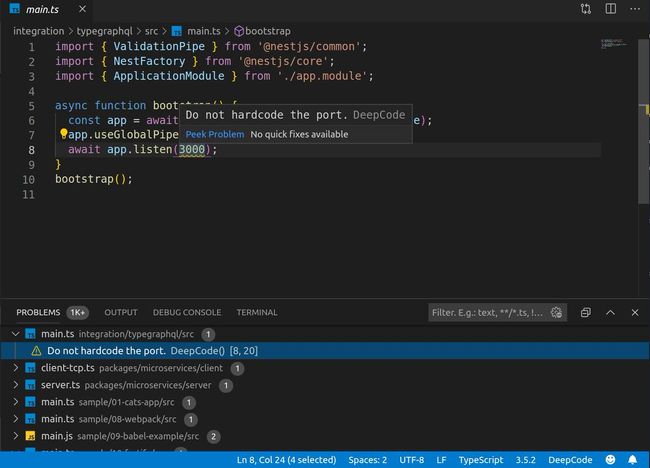
Task: Maximize the panel using the up chevron
Action: pyautogui.click(x=611, y=313)
